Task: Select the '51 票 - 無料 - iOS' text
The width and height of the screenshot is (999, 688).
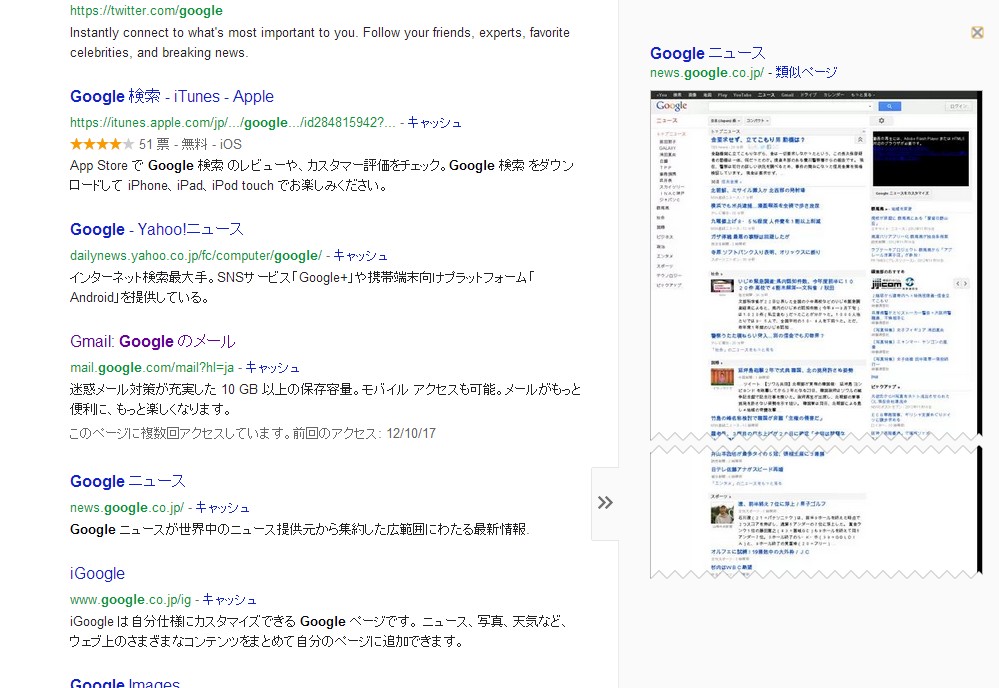Action: tap(190, 144)
